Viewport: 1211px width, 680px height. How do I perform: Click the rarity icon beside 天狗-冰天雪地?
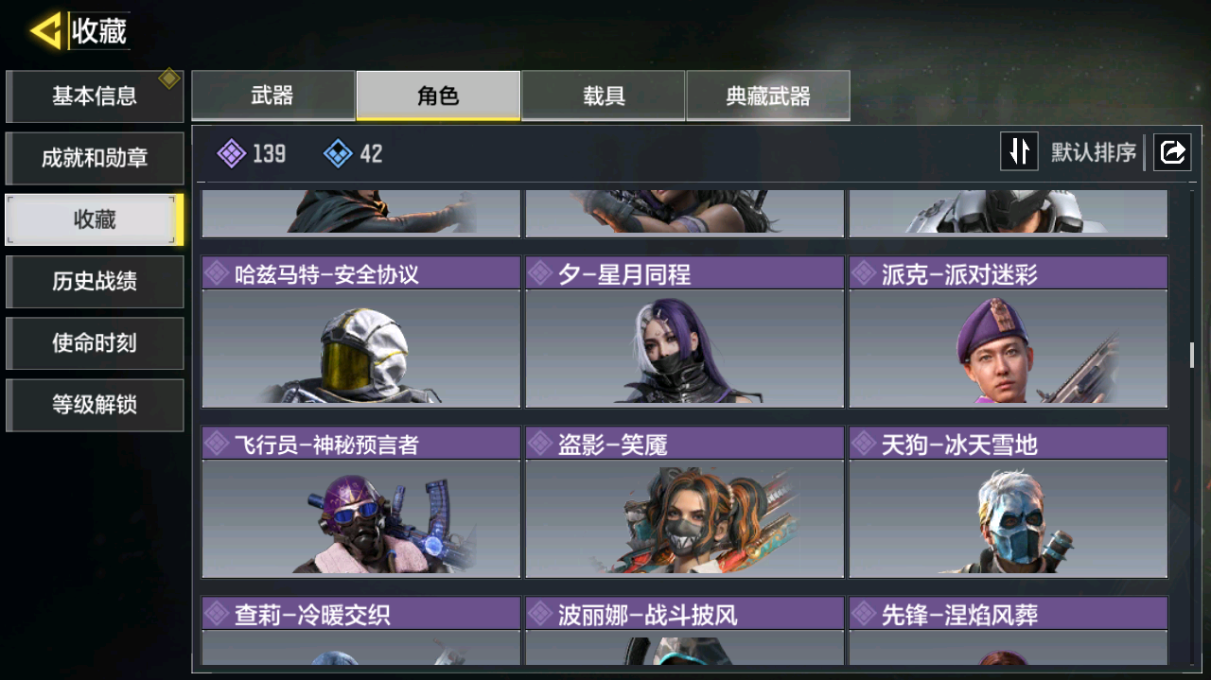click(x=864, y=445)
